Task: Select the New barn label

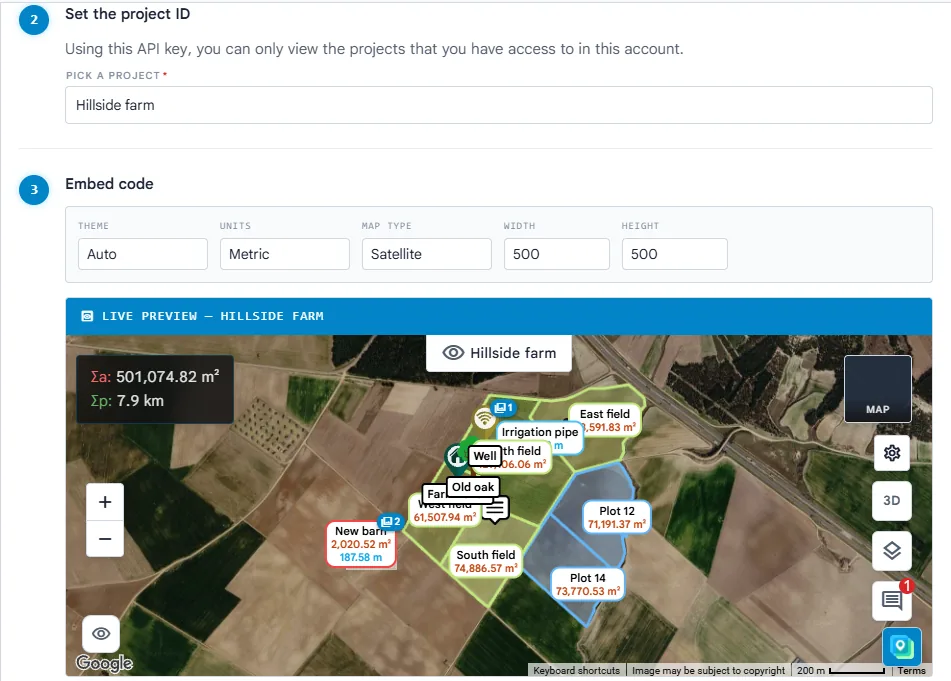Action: [x=361, y=544]
